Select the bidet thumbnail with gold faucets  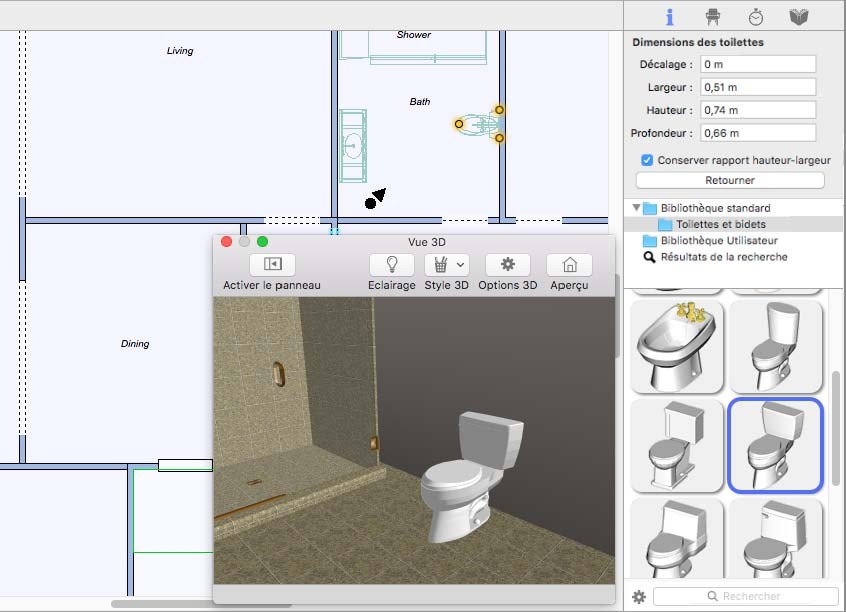[x=678, y=344]
